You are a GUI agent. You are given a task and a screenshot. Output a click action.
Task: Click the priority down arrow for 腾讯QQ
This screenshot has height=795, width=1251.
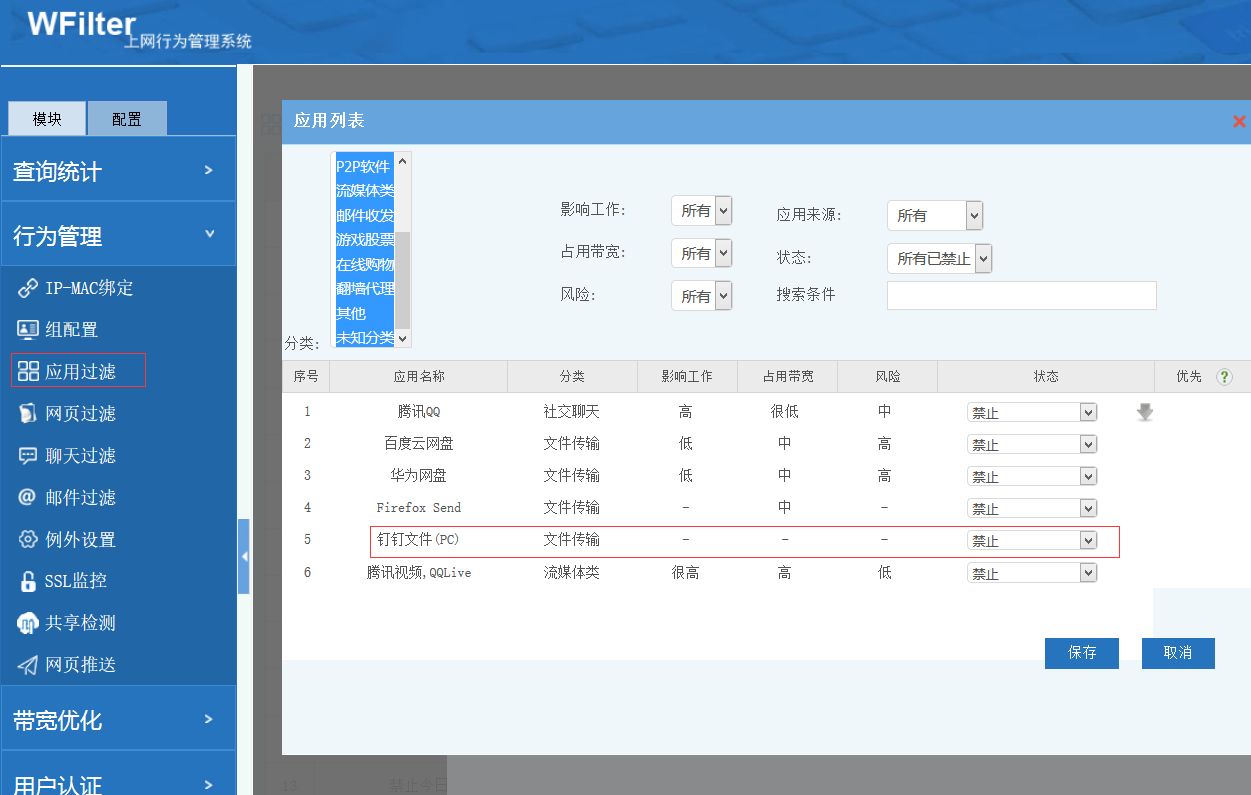click(1145, 412)
